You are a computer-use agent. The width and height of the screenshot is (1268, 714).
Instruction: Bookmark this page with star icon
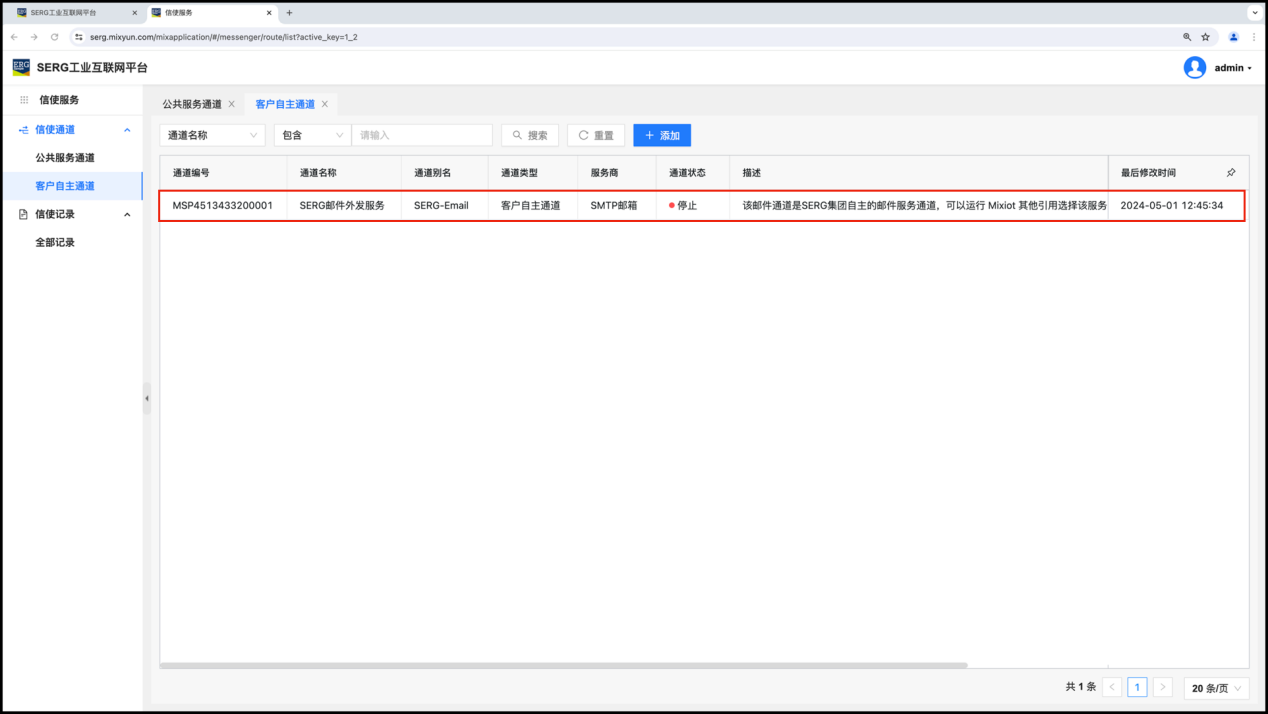(x=1205, y=37)
